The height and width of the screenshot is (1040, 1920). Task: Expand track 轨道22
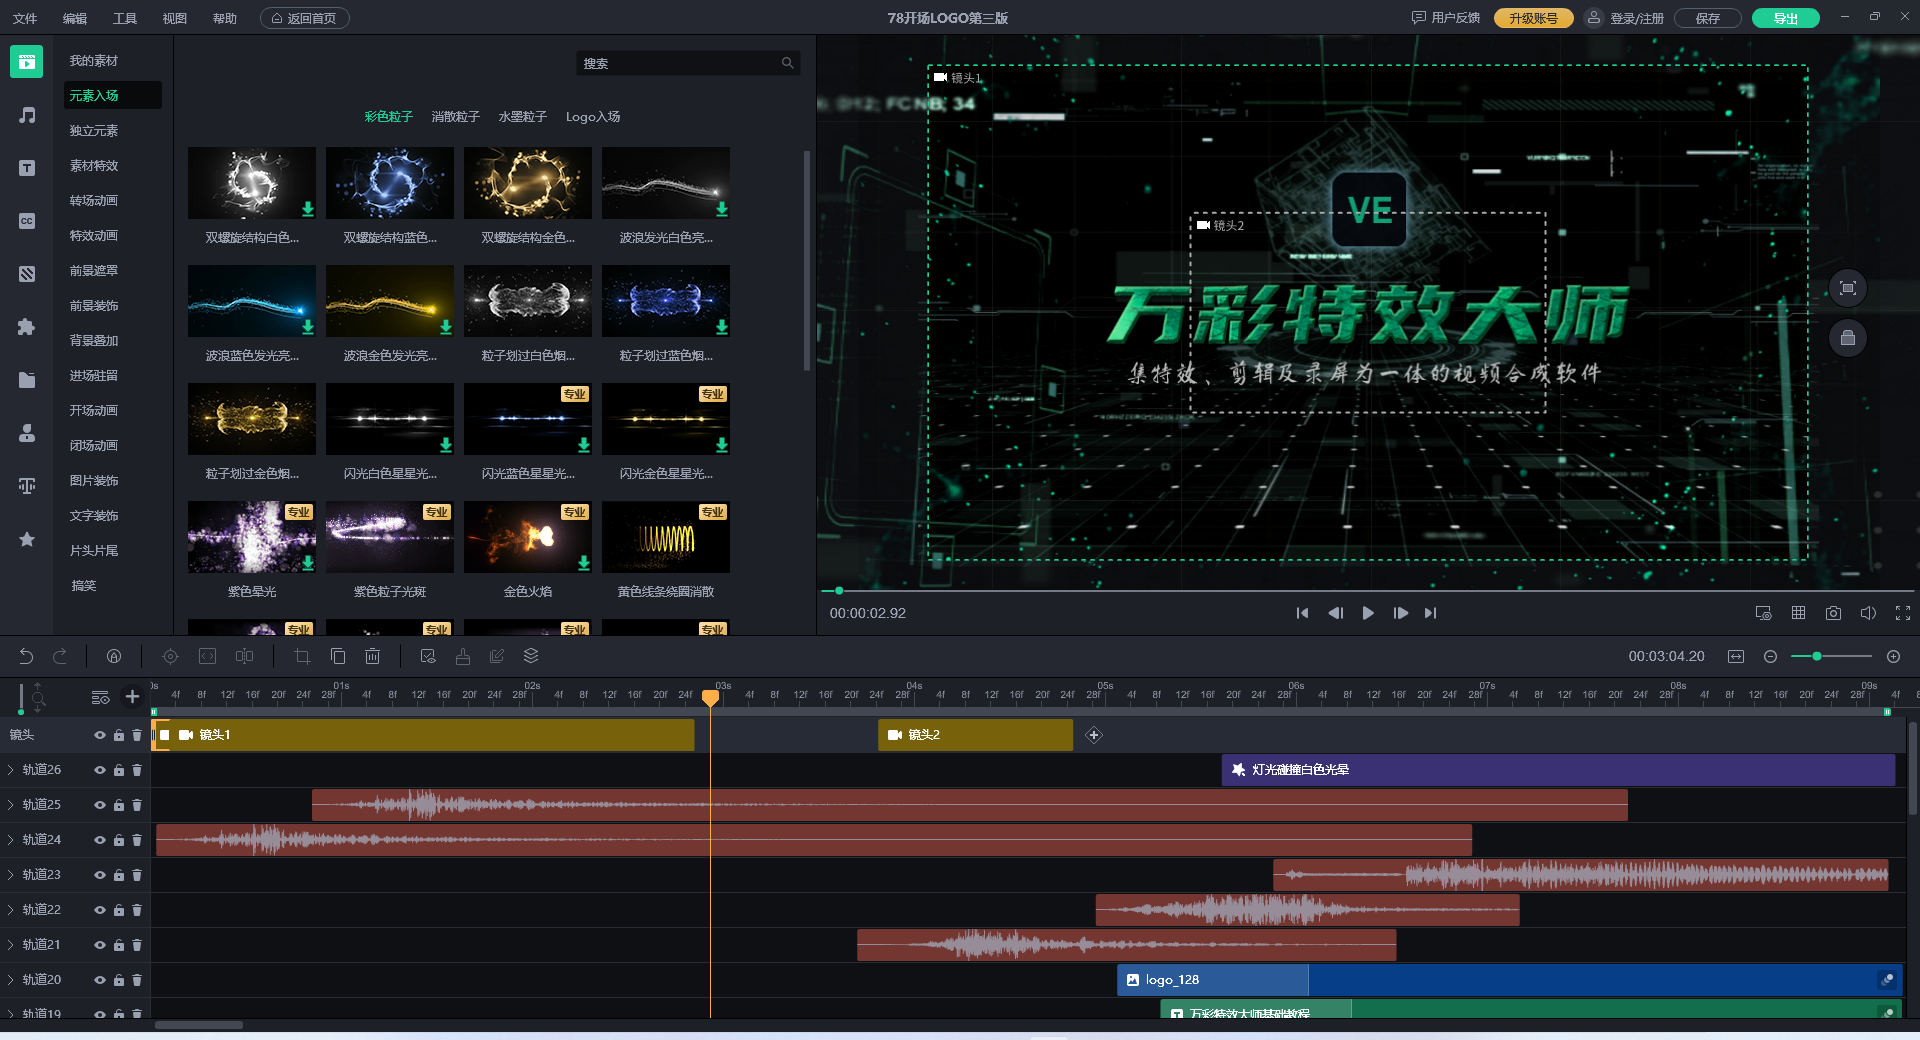(11, 910)
